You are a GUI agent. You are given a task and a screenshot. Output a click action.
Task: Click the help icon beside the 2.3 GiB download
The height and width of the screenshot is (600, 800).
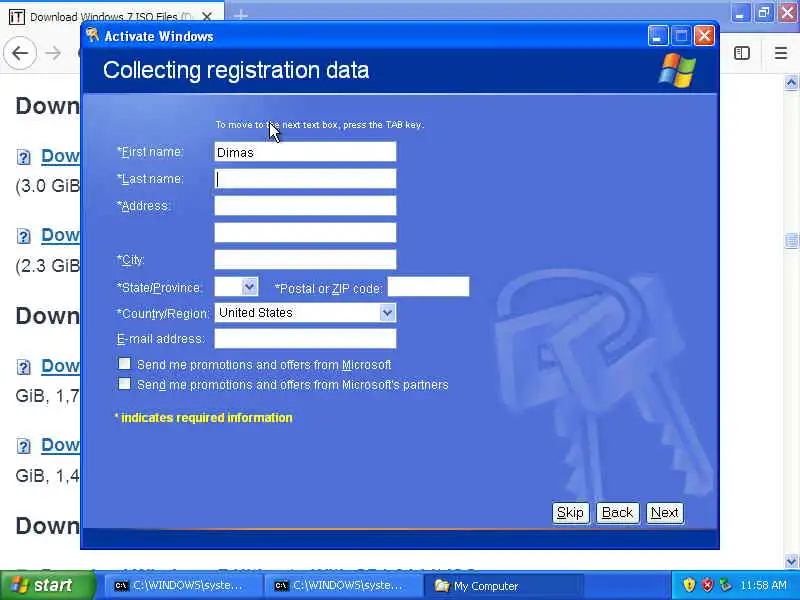23,236
